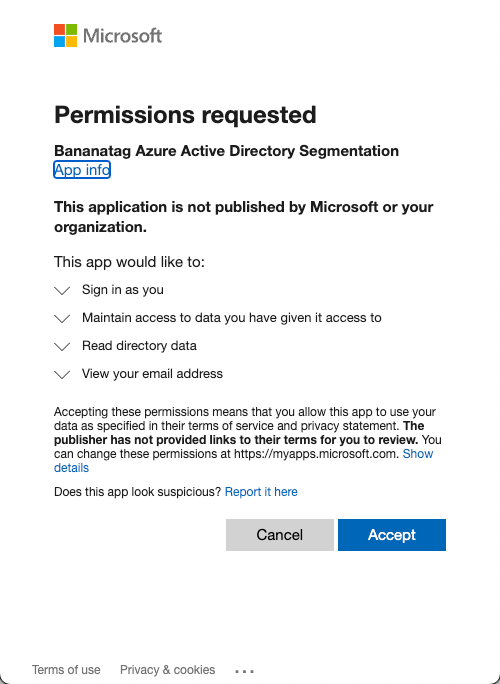This screenshot has height=684, width=500.
Task: Click the Show details link
Action: (418, 454)
